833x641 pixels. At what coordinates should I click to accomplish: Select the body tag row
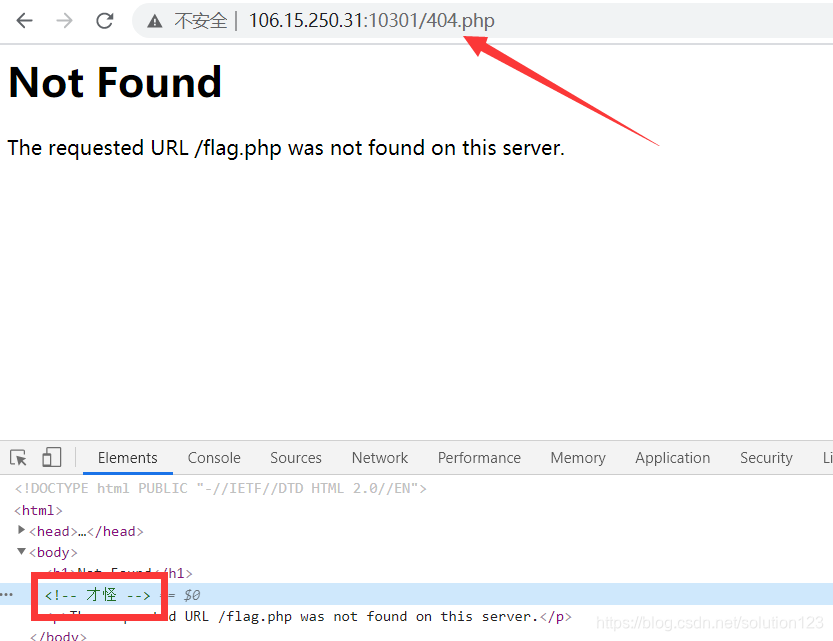pos(53,553)
